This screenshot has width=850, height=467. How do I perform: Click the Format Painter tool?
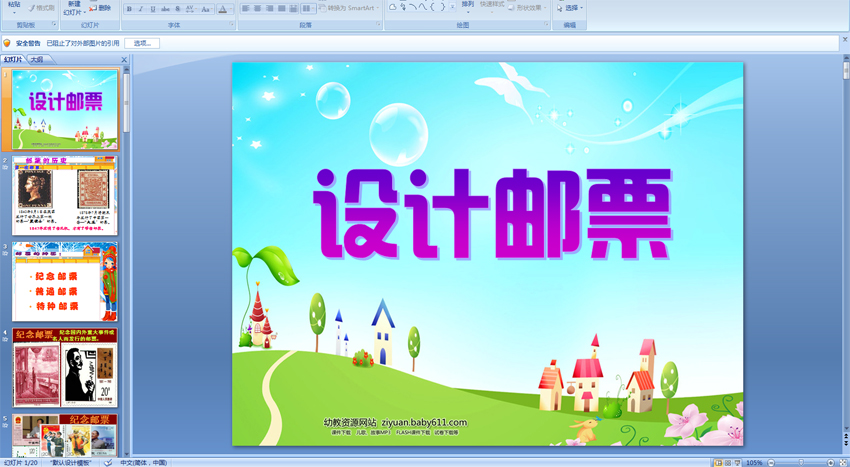coord(42,8)
